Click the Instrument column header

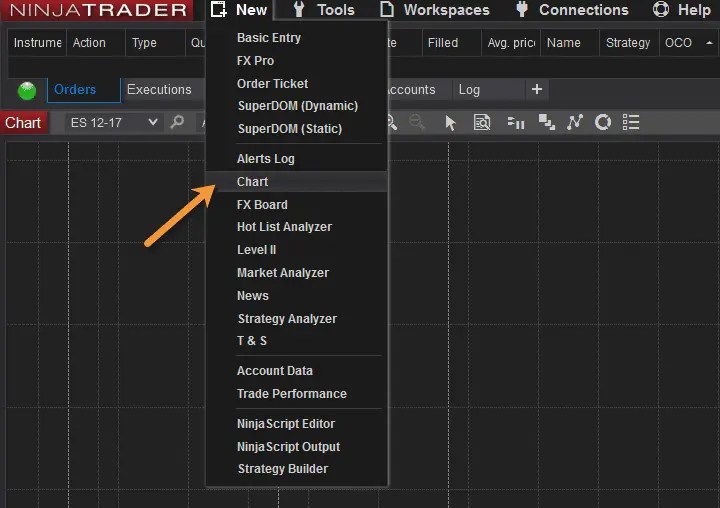click(37, 43)
